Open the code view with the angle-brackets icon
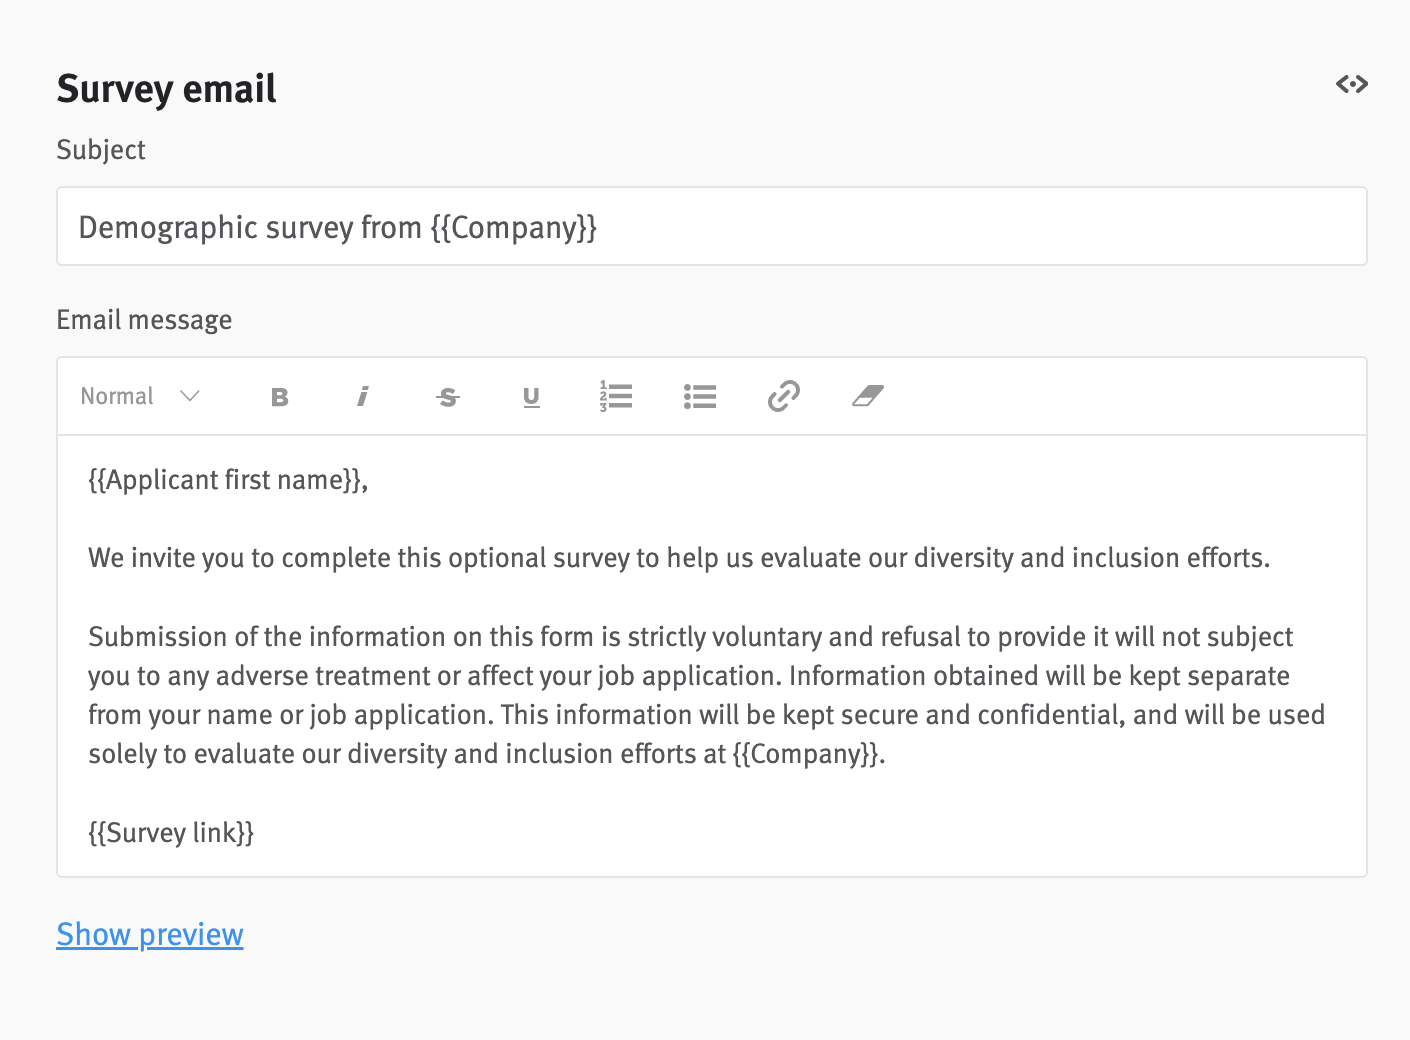1410x1040 pixels. coord(1351,84)
